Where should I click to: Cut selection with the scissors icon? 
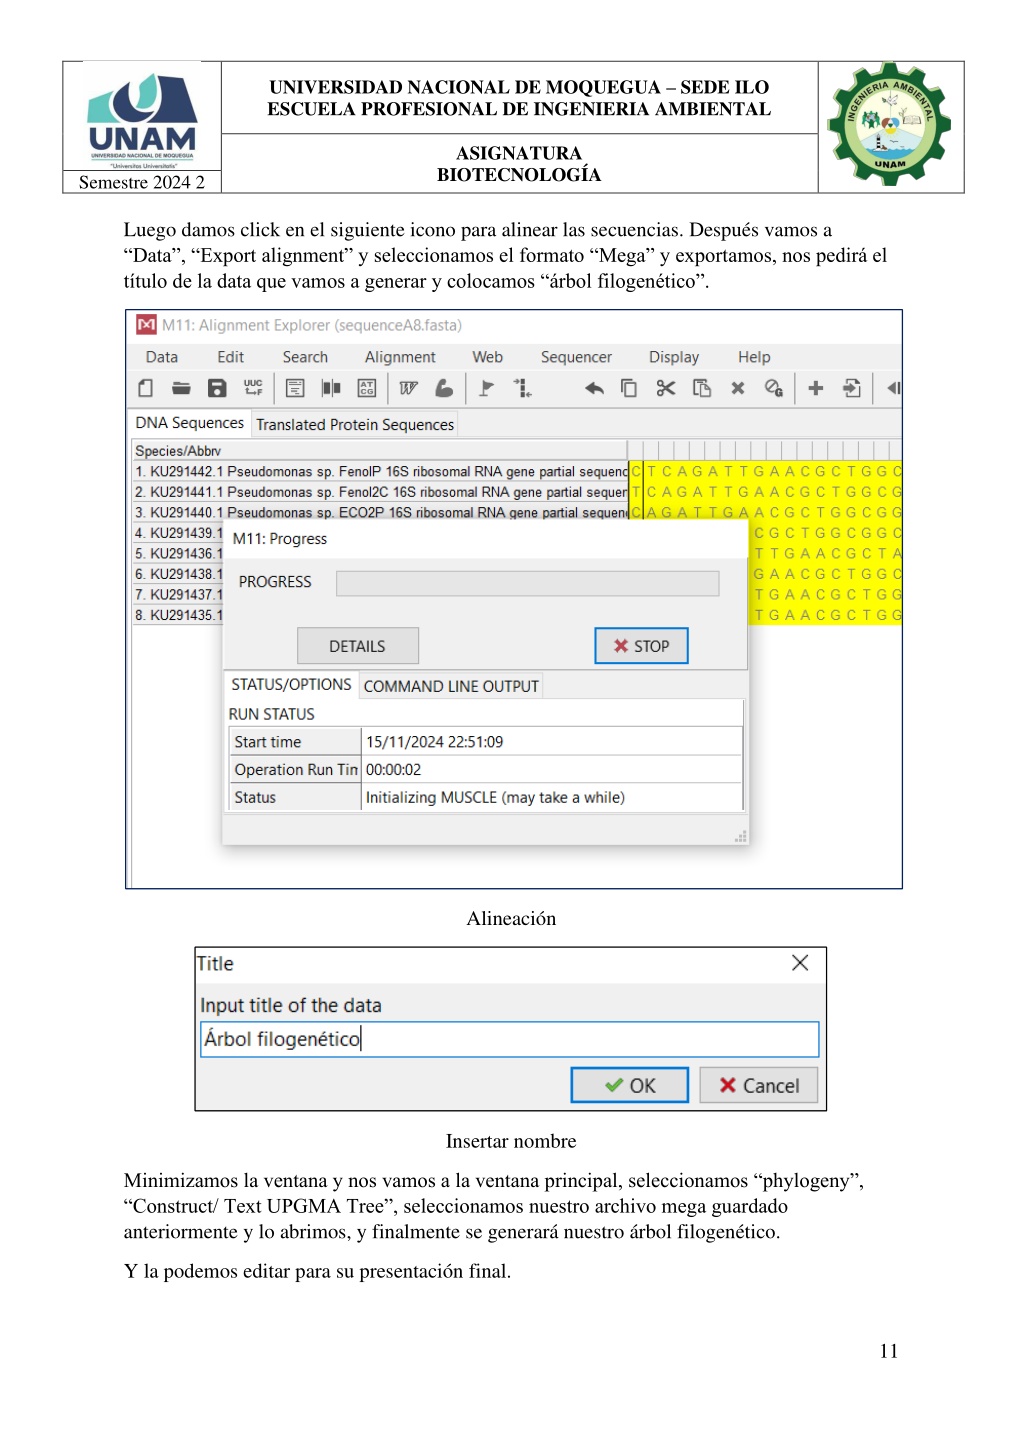pyautogui.click(x=666, y=388)
